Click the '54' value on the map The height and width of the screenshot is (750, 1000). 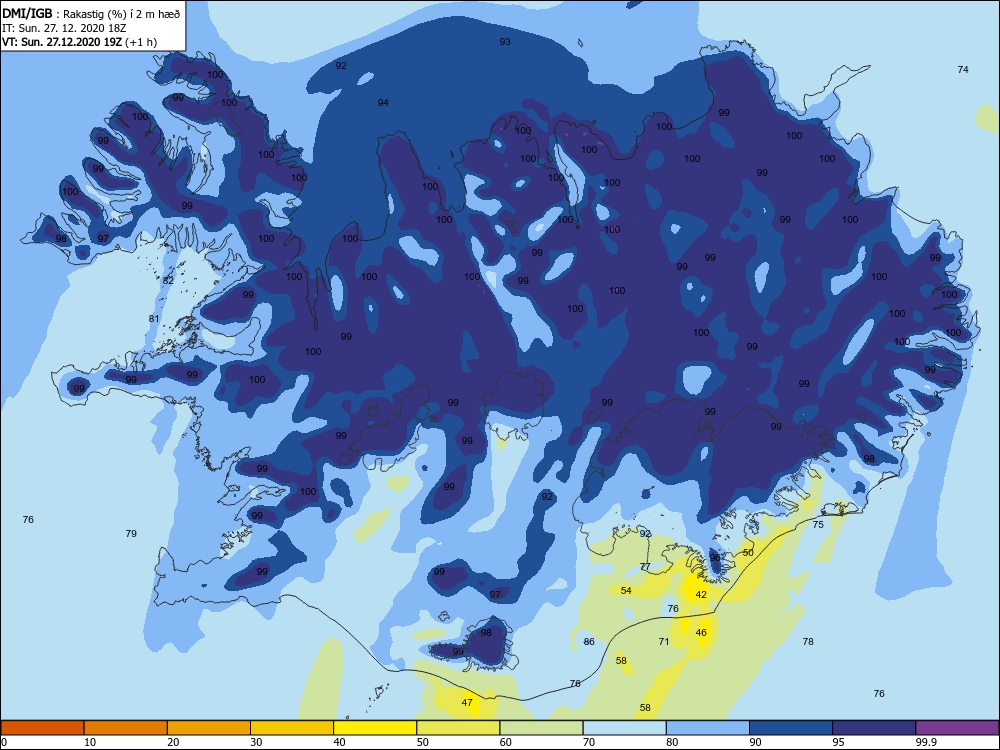[x=626, y=591]
